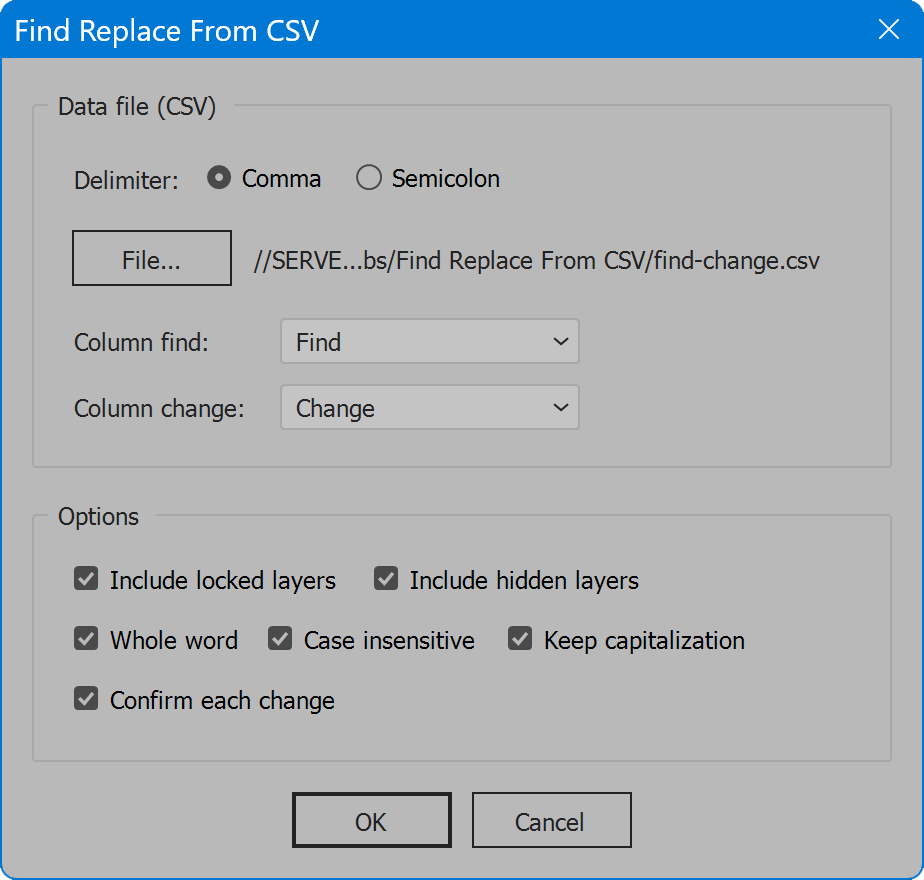924x880 pixels.
Task: Click the Keep capitalization label
Action: (x=644, y=641)
